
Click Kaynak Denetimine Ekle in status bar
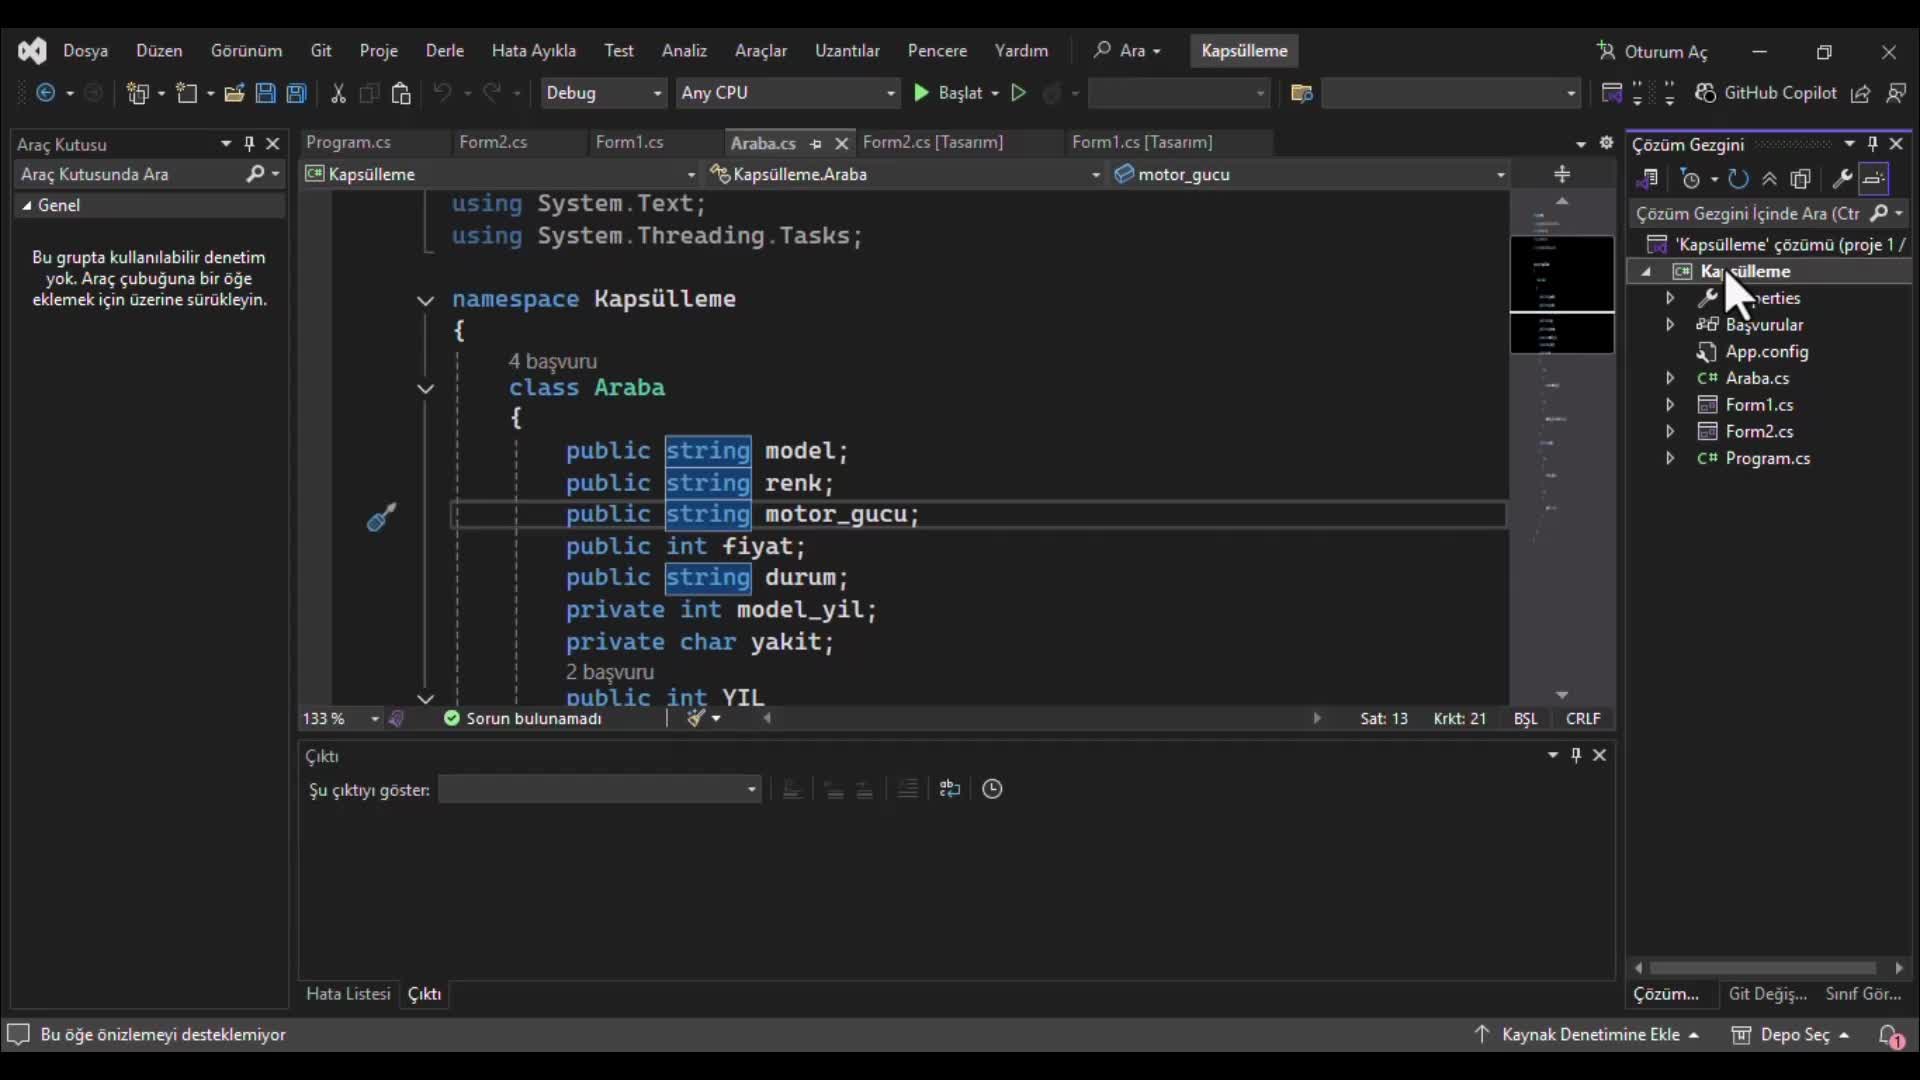1587,1035
